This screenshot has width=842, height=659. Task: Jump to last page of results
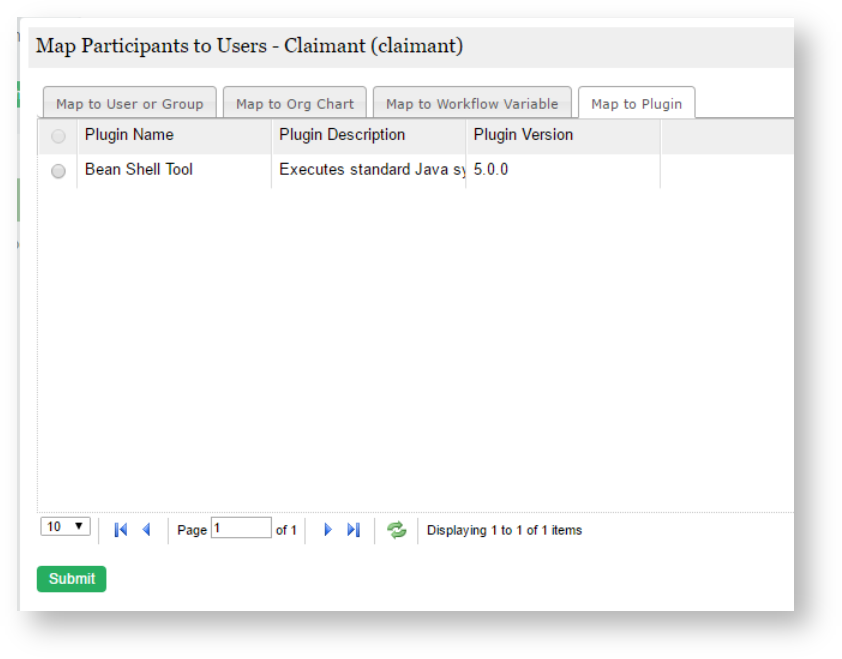coord(353,530)
